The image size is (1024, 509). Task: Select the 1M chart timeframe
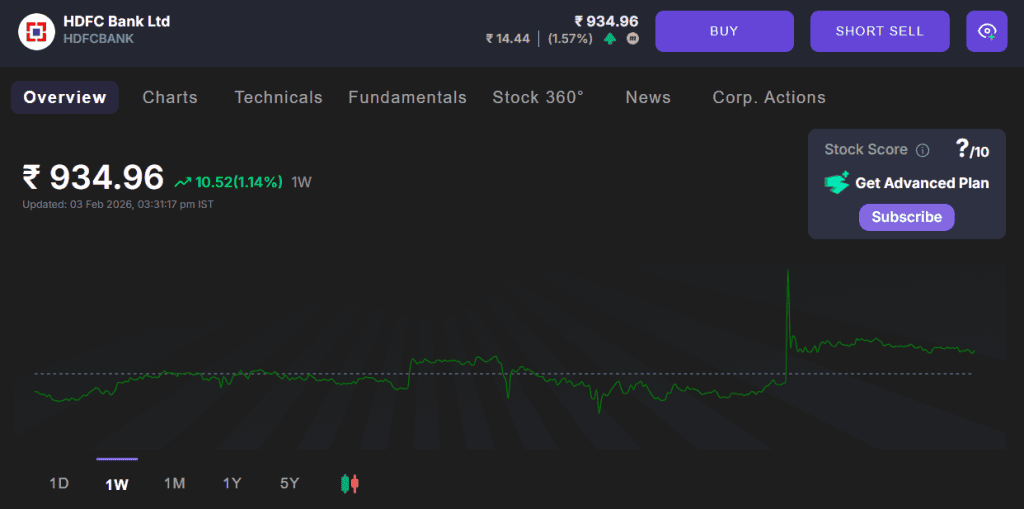[x=175, y=484]
